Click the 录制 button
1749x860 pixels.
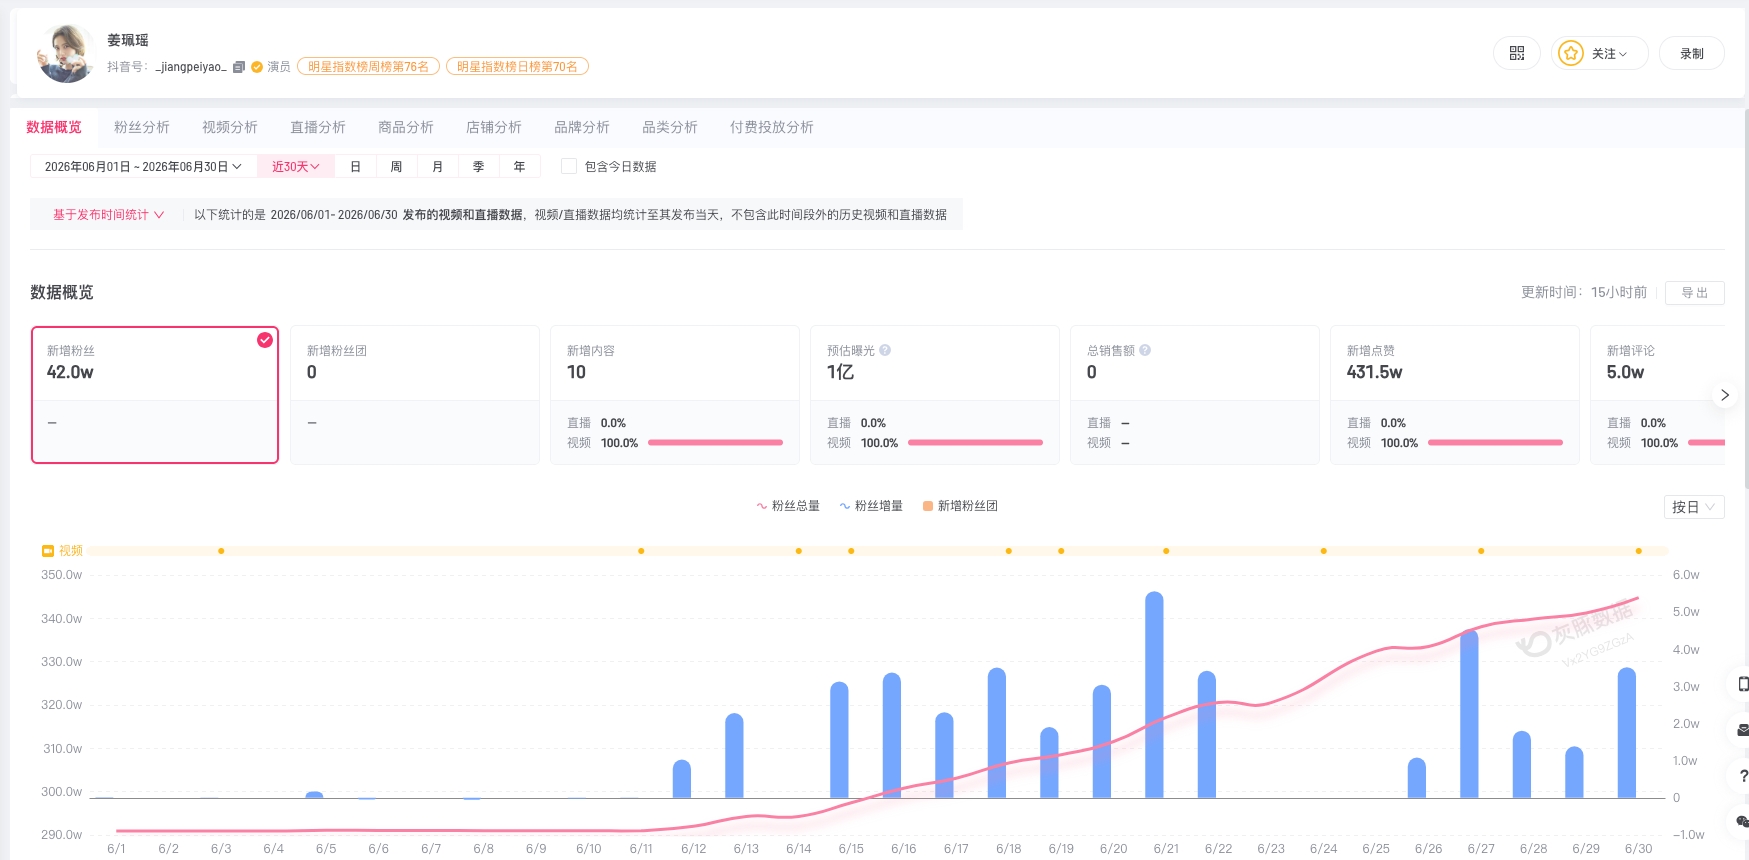1692,53
